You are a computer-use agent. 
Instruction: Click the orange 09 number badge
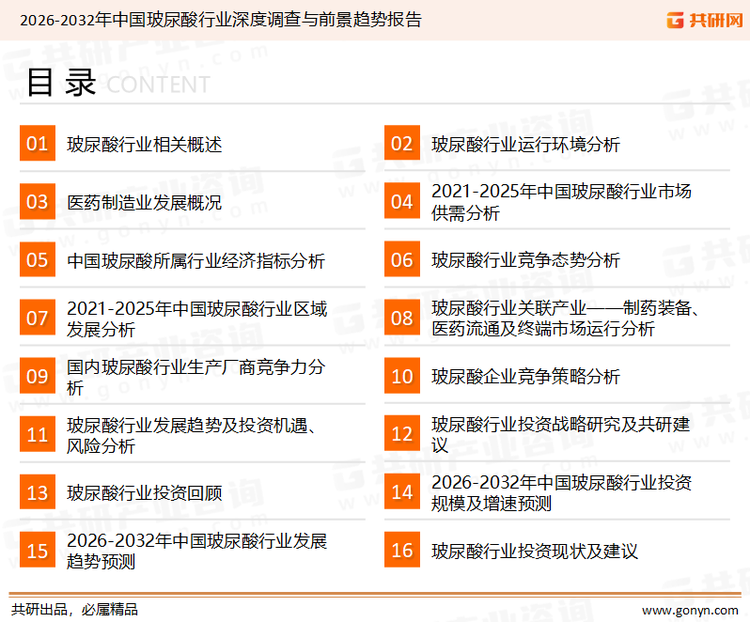coord(37,376)
